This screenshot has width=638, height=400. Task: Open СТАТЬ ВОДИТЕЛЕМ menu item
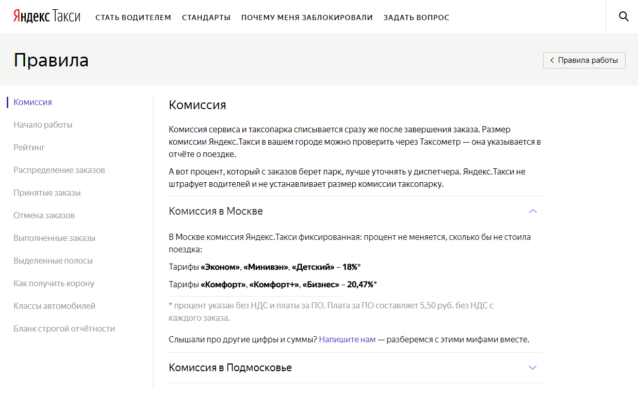pyautogui.click(x=133, y=17)
